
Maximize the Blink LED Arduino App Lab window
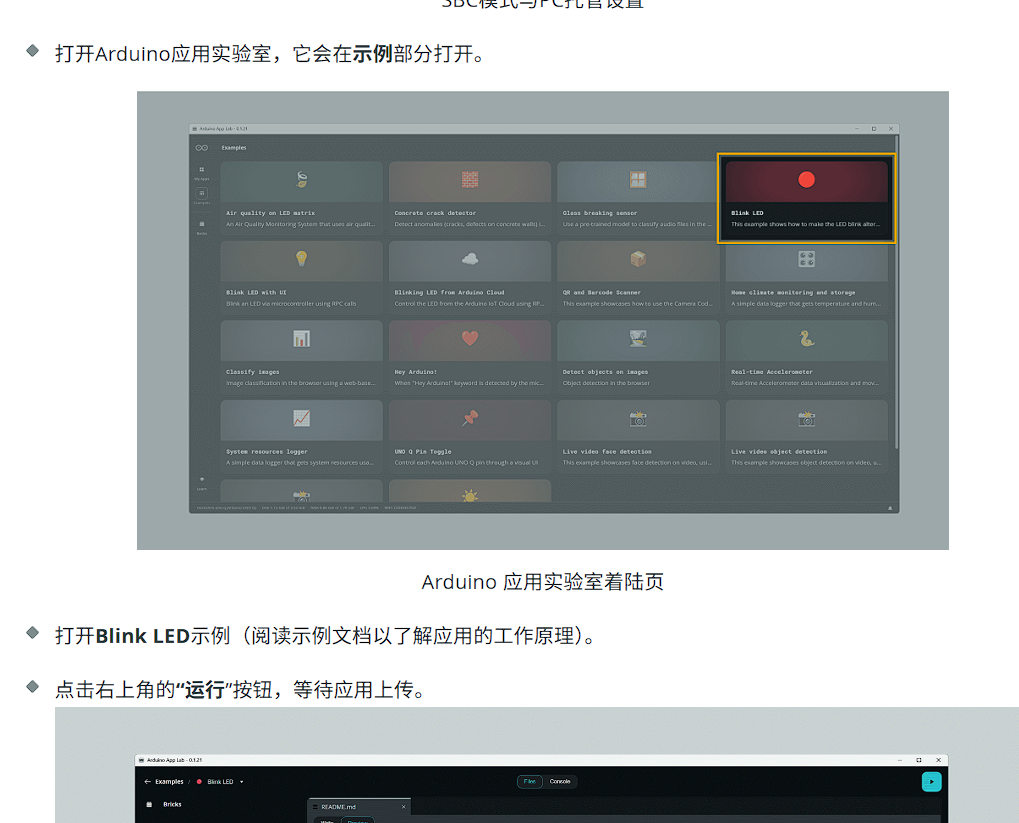tap(919, 760)
